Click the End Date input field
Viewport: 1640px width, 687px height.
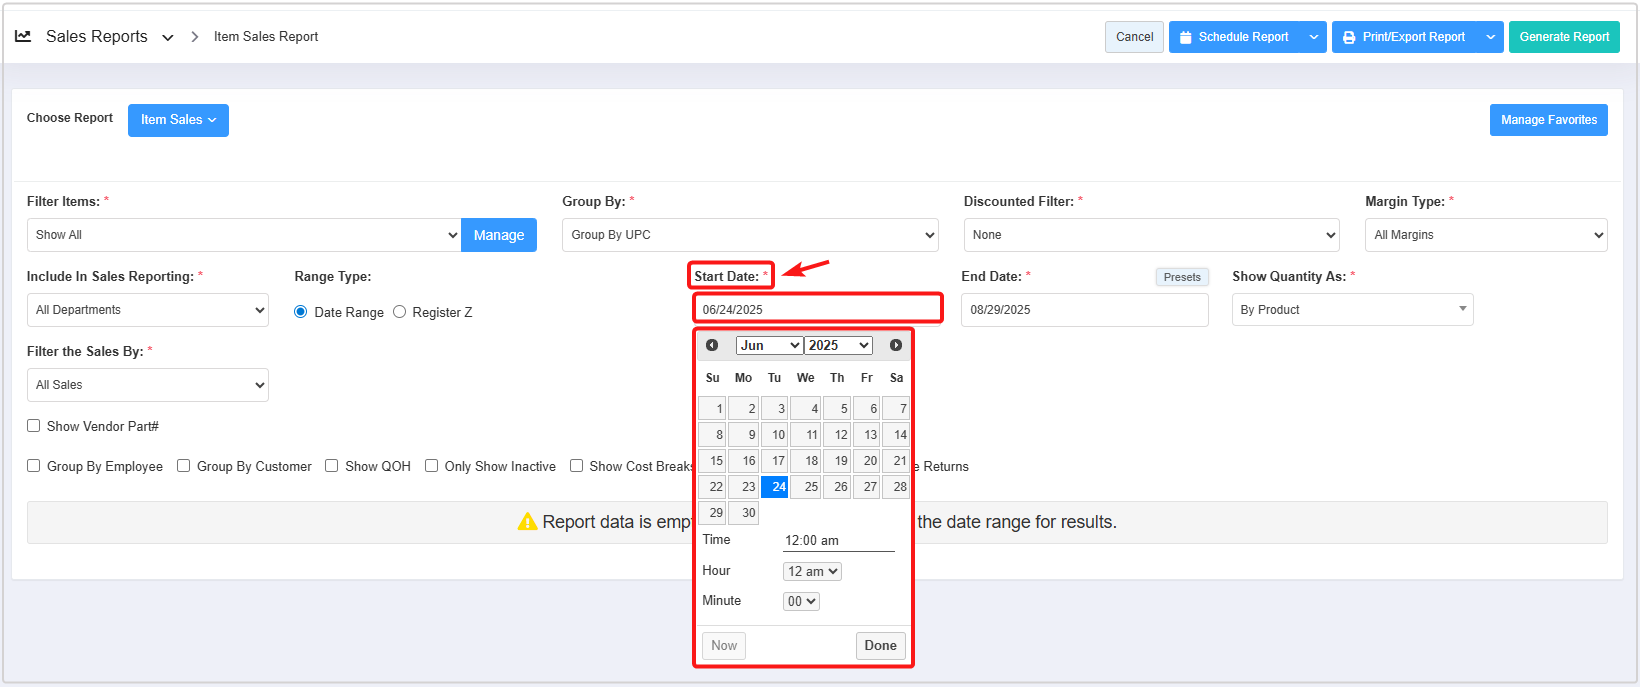pyautogui.click(x=1084, y=310)
